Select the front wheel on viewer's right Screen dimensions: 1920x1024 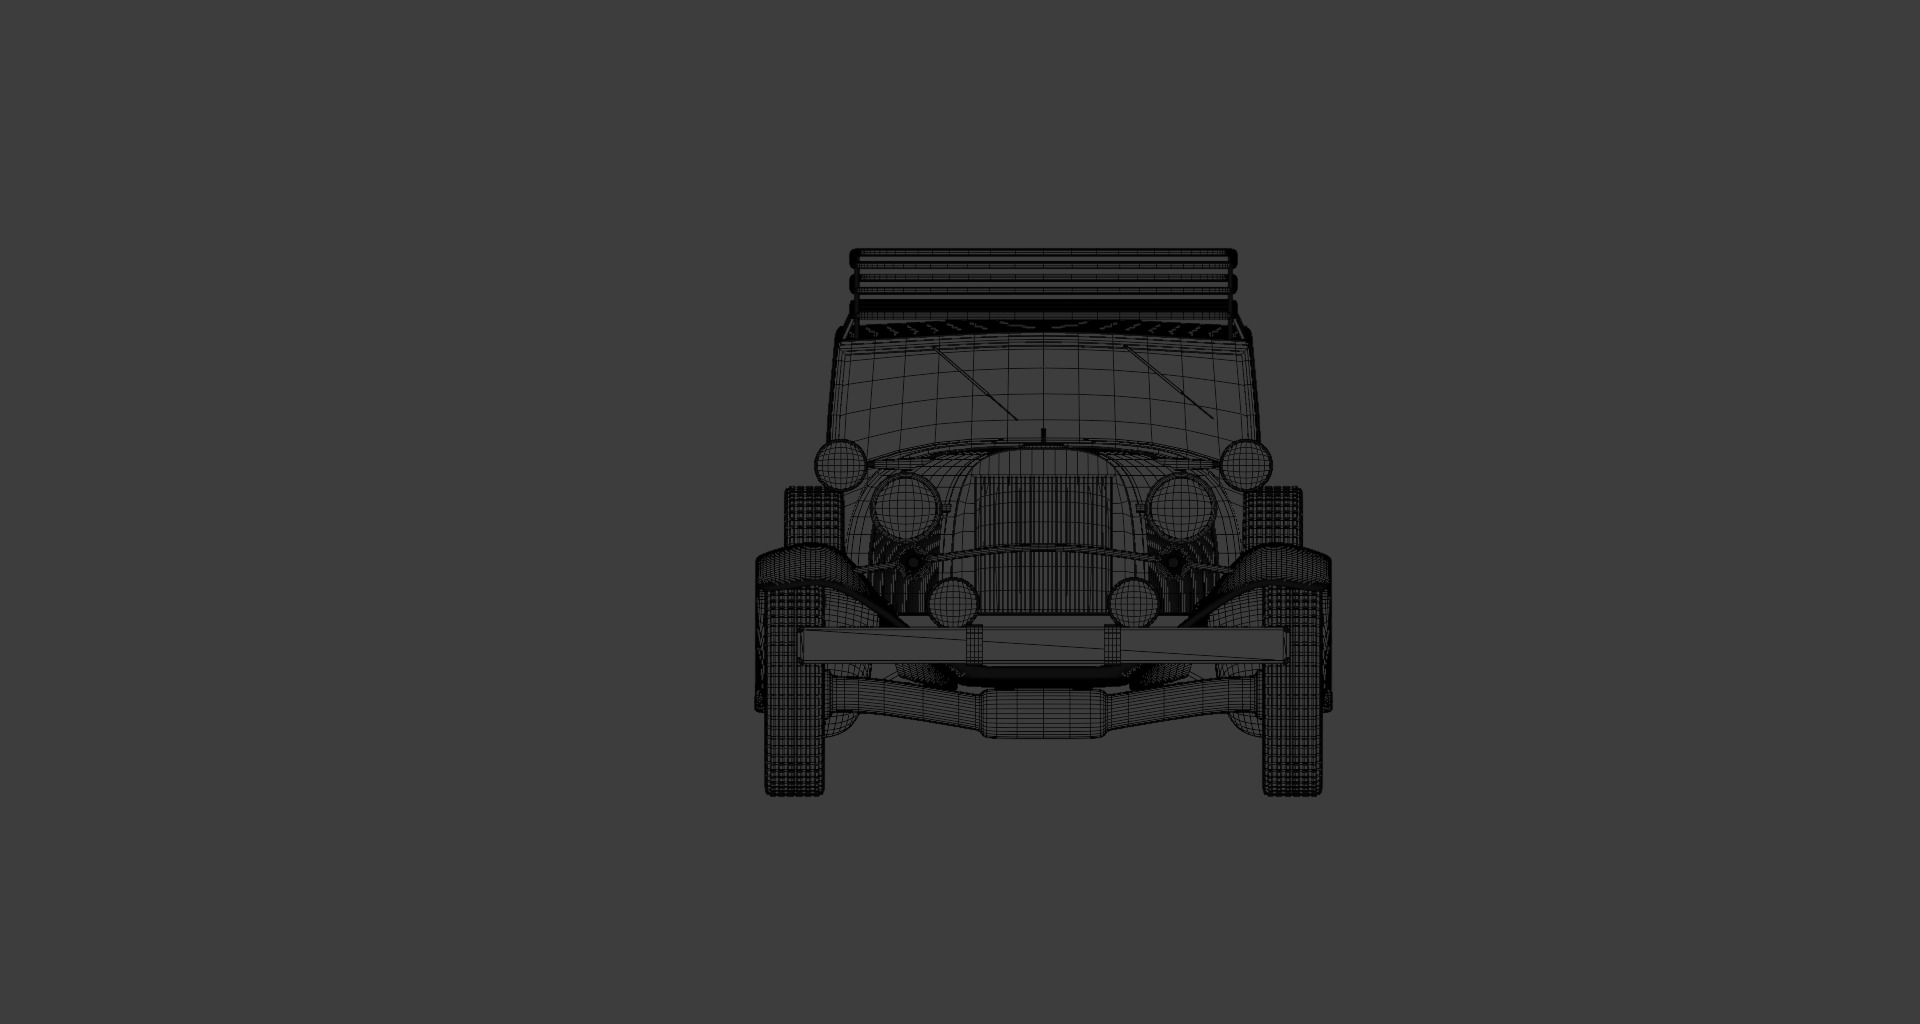pos(1292,690)
